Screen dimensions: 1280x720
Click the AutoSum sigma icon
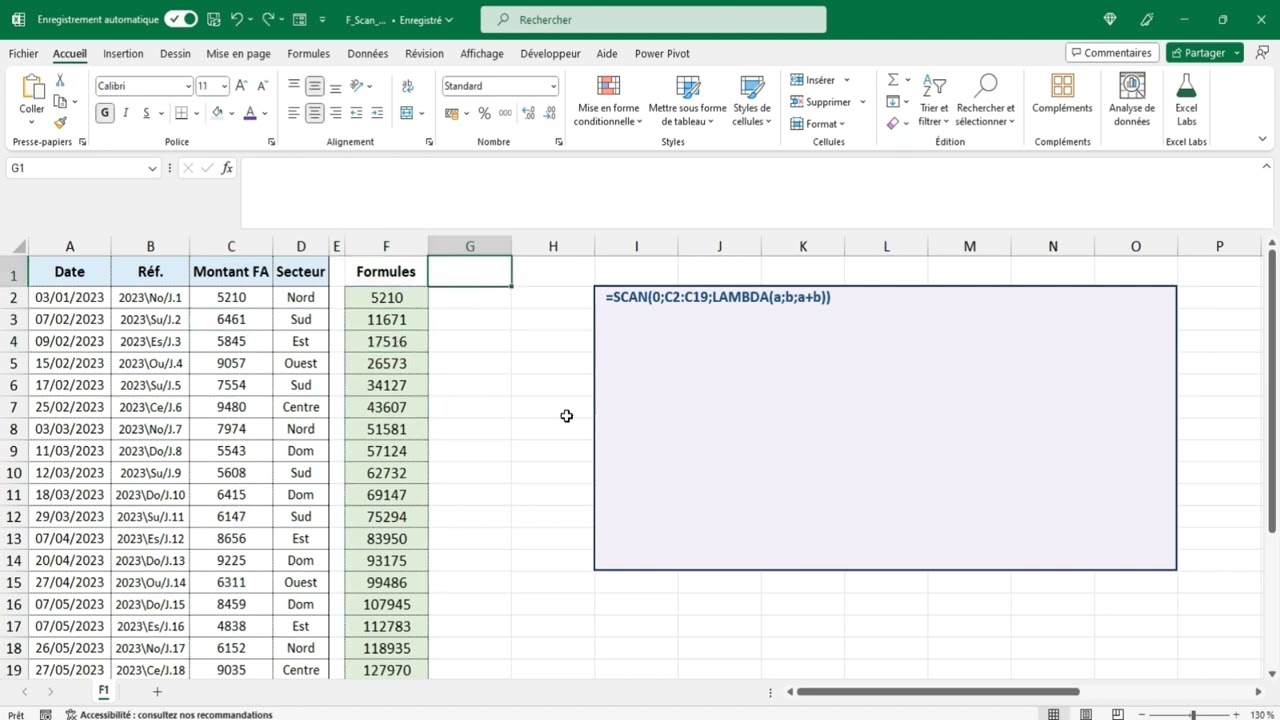point(893,80)
